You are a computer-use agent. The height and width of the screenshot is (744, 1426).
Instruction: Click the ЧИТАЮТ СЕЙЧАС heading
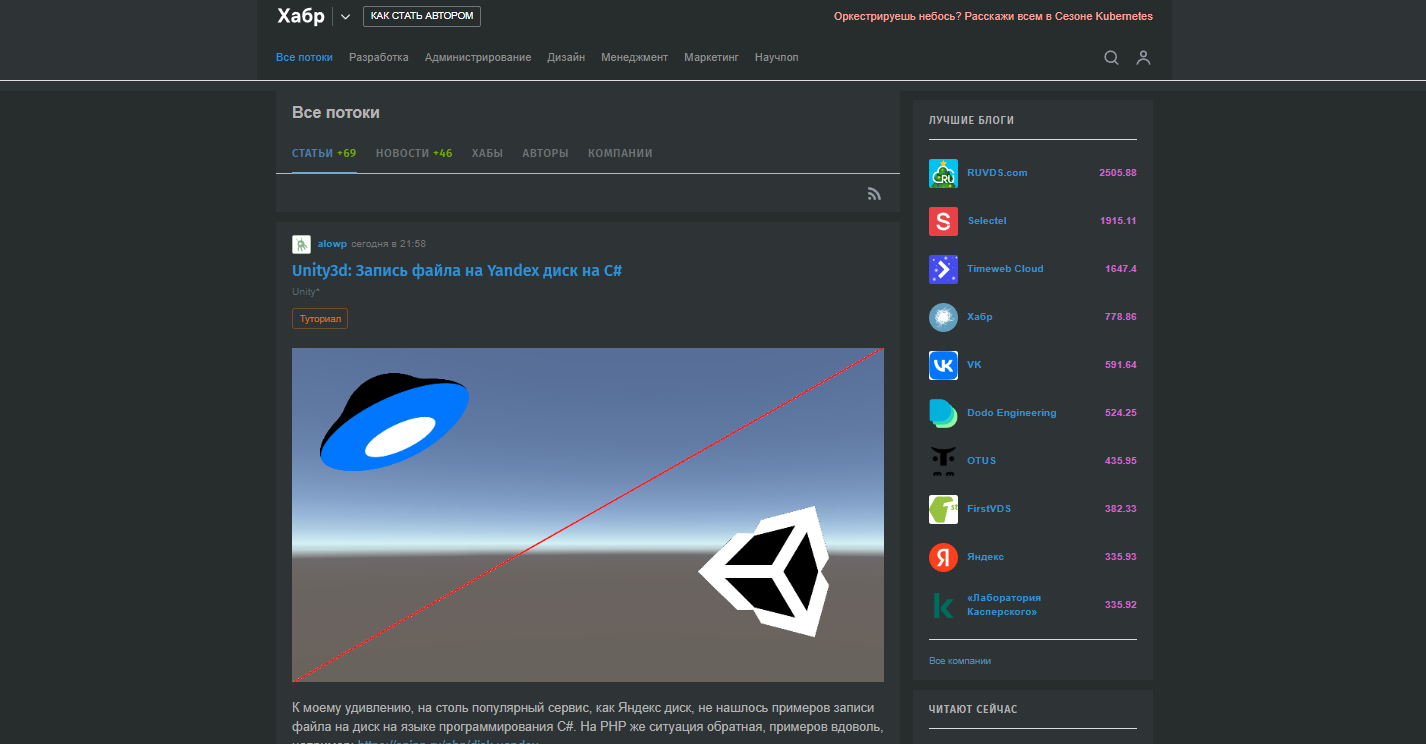pyautogui.click(x=973, y=709)
